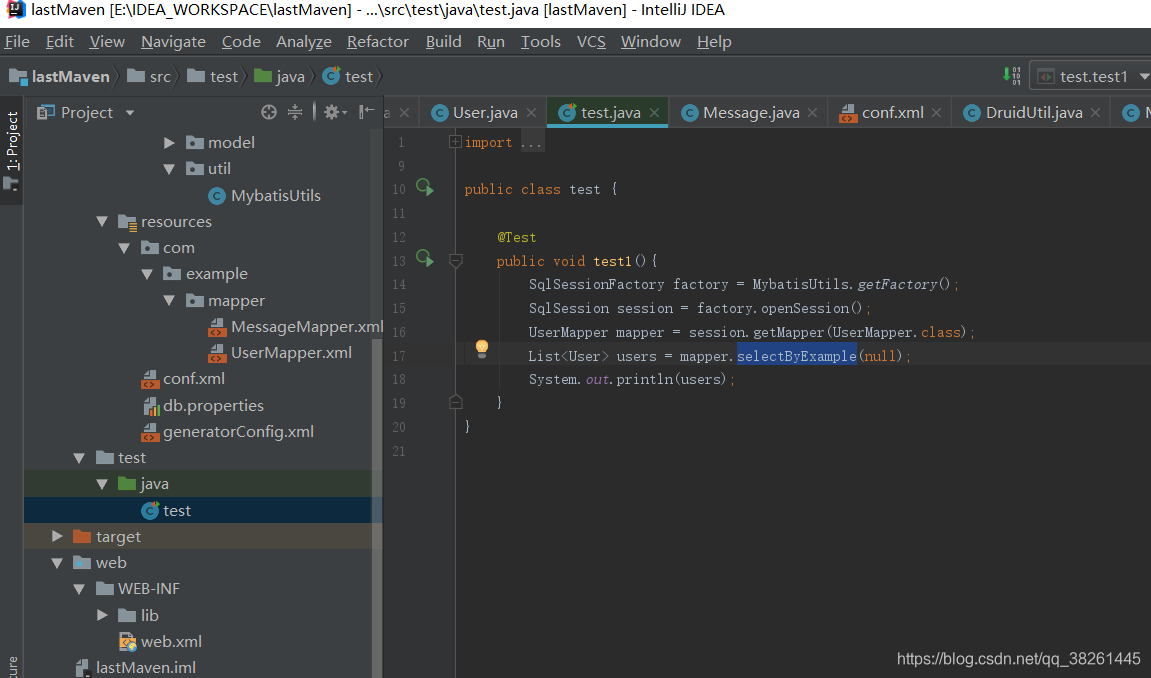This screenshot has width=1151, height=678.
Task: Select conf.xml in the project tree
Action: pos(183,379)
